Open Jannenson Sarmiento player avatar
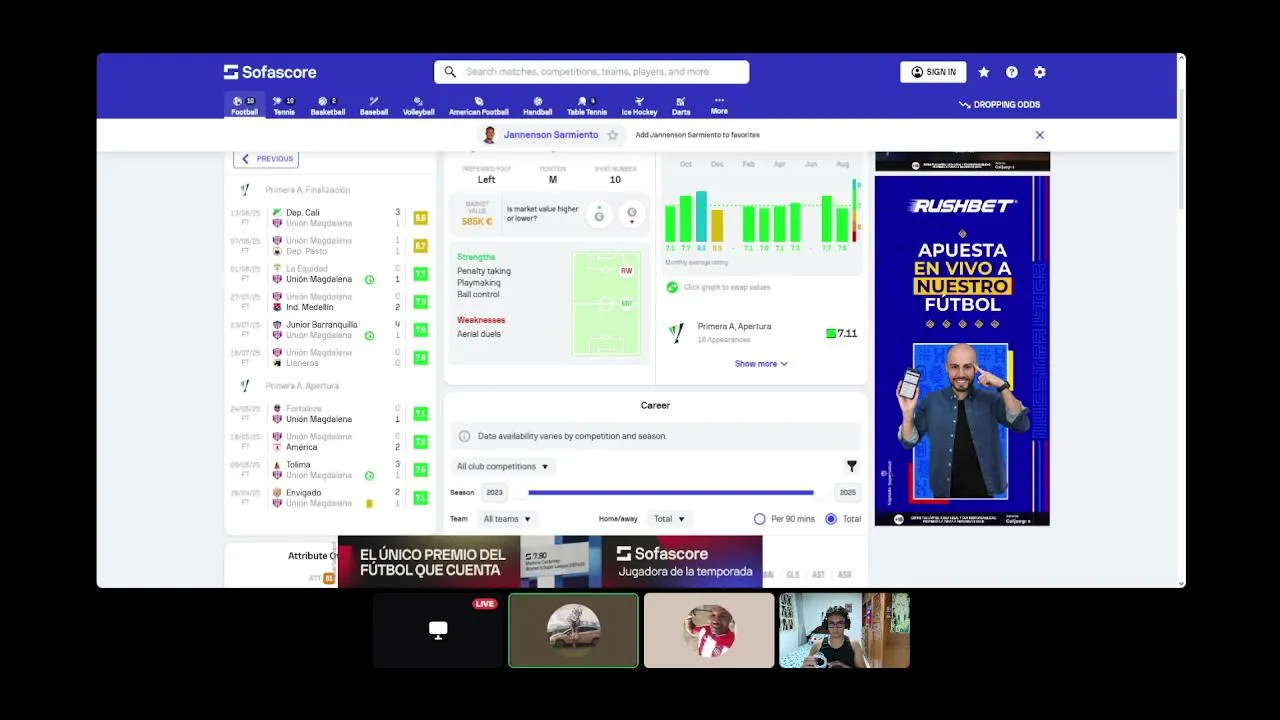Screen dimensions: 1280x720 point(490,135)
